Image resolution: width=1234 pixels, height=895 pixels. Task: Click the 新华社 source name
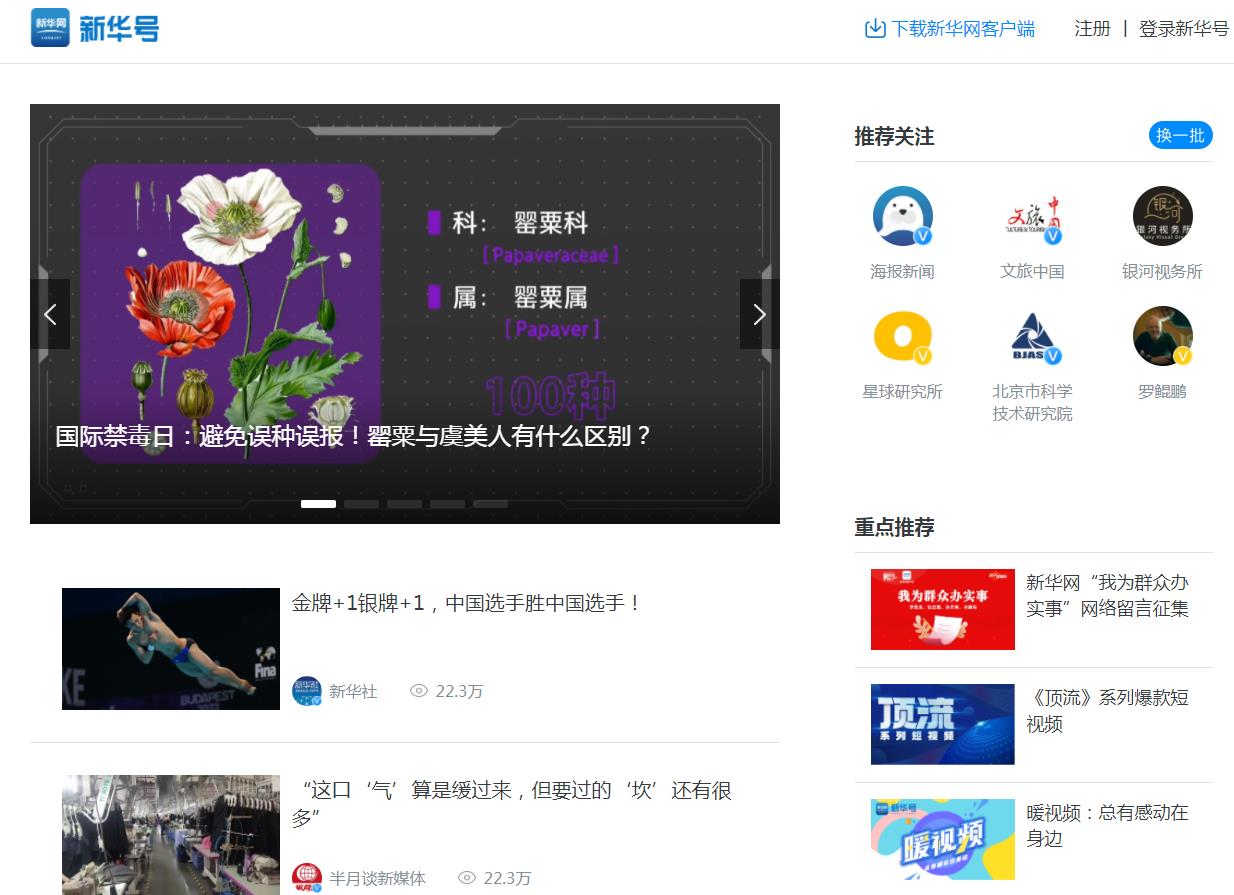click(353, 691)
